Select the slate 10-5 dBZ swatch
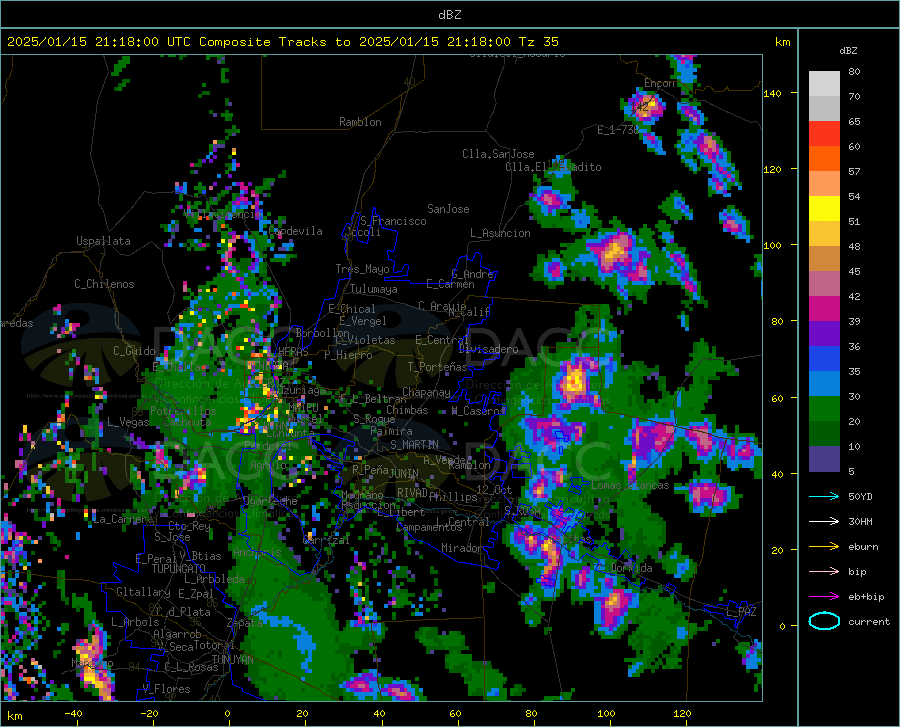 824,459
